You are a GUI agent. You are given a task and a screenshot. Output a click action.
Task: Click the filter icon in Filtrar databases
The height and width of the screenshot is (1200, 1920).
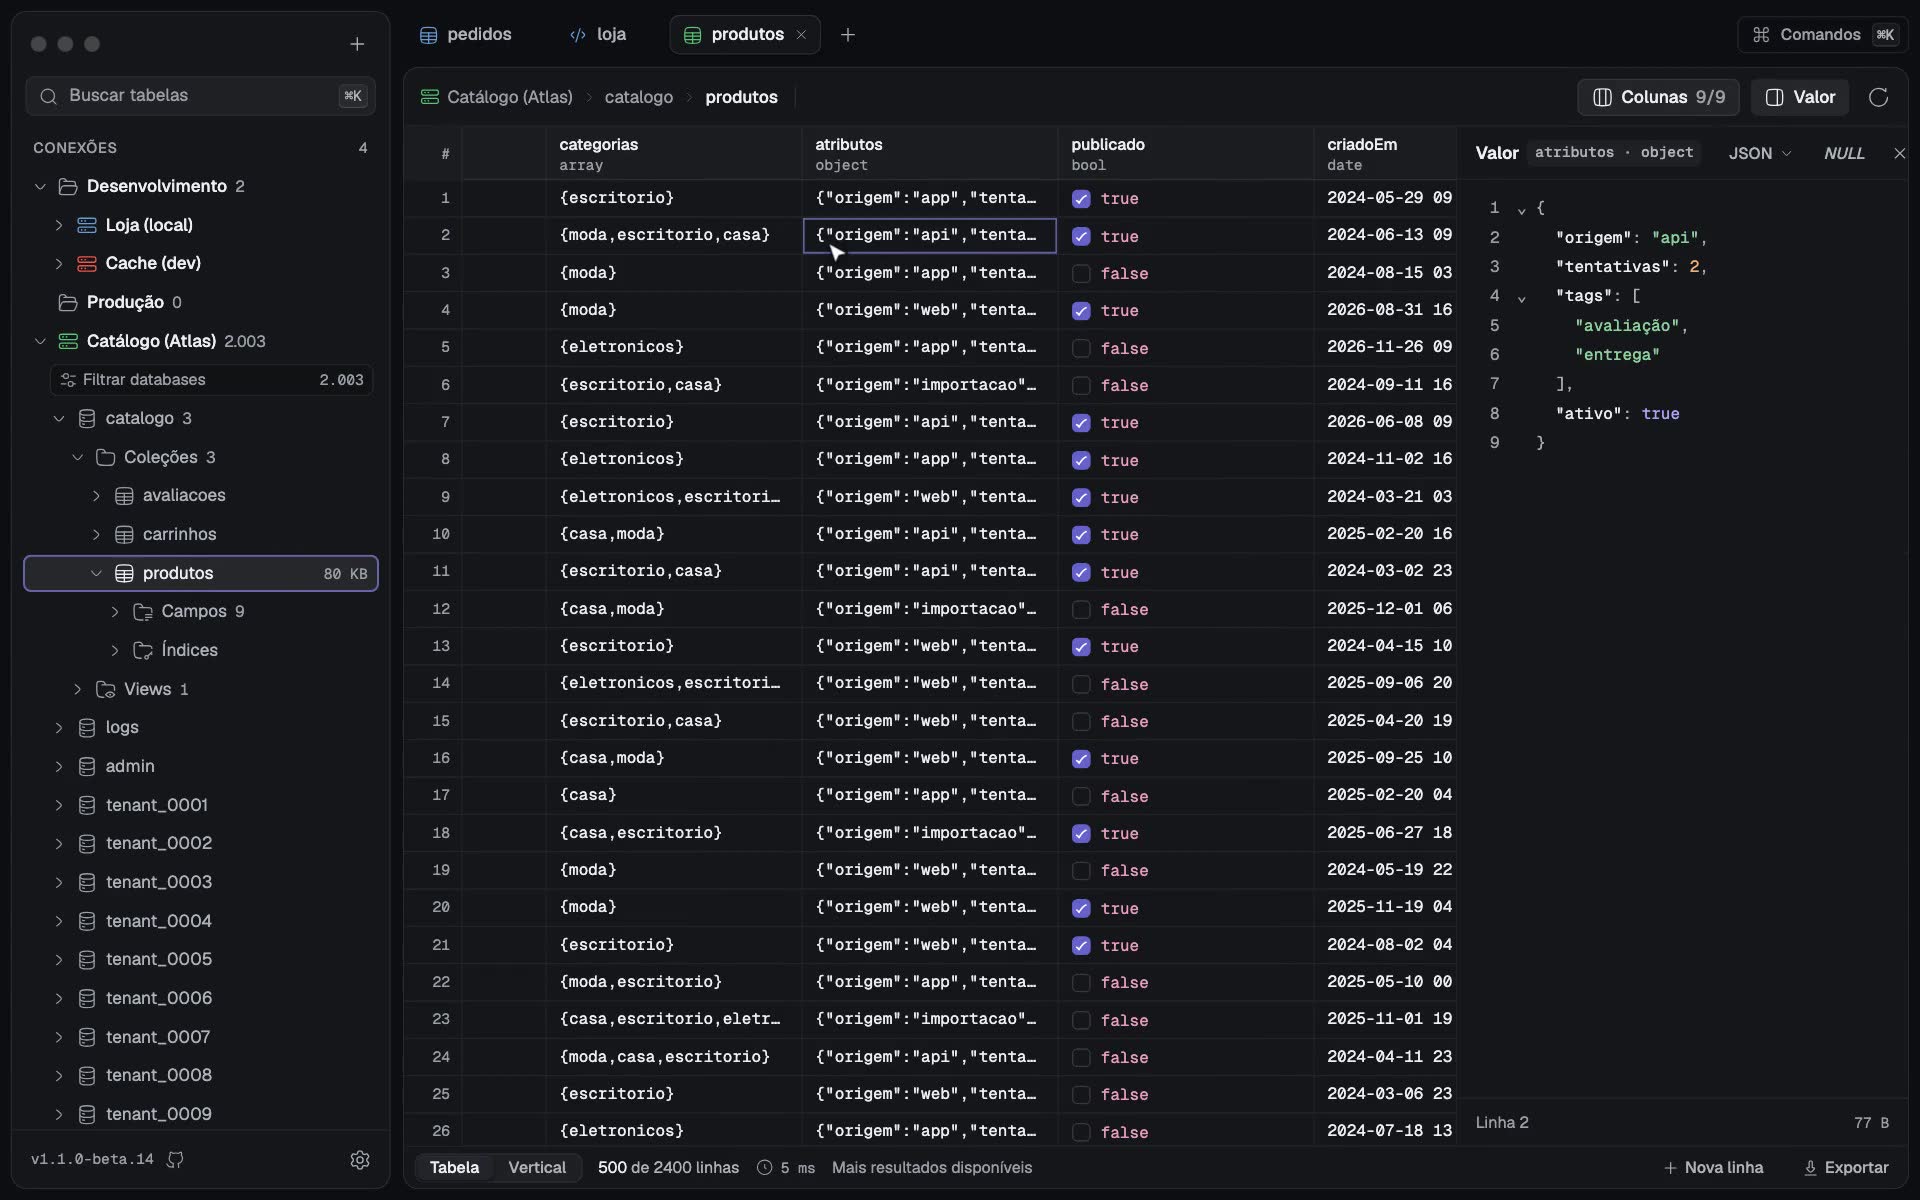68,380
